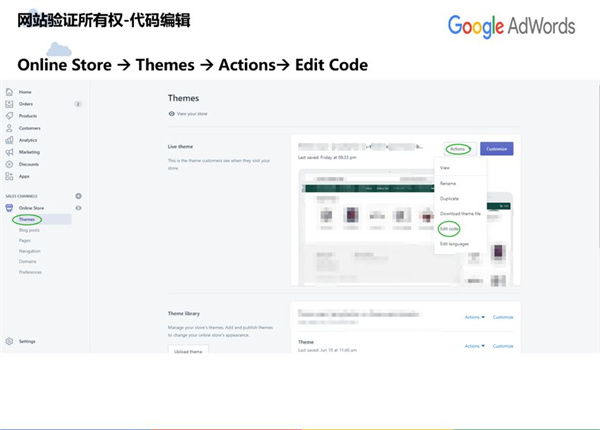600x430 pixels.
Task: Open the live theme Actions dropdown
Action: (457, 149)
